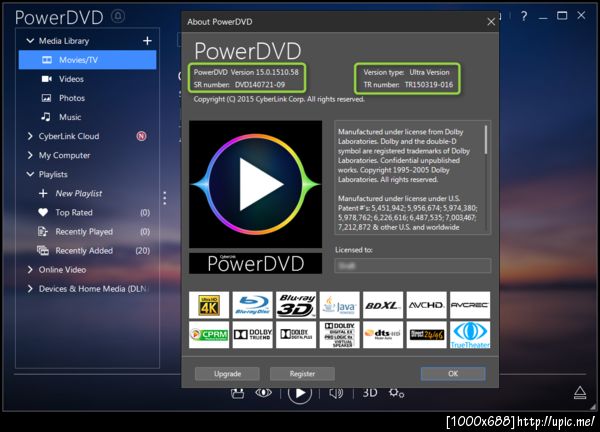The image size is (600, 432).
Task: Create a New Playlist
Action: (79, 194)
